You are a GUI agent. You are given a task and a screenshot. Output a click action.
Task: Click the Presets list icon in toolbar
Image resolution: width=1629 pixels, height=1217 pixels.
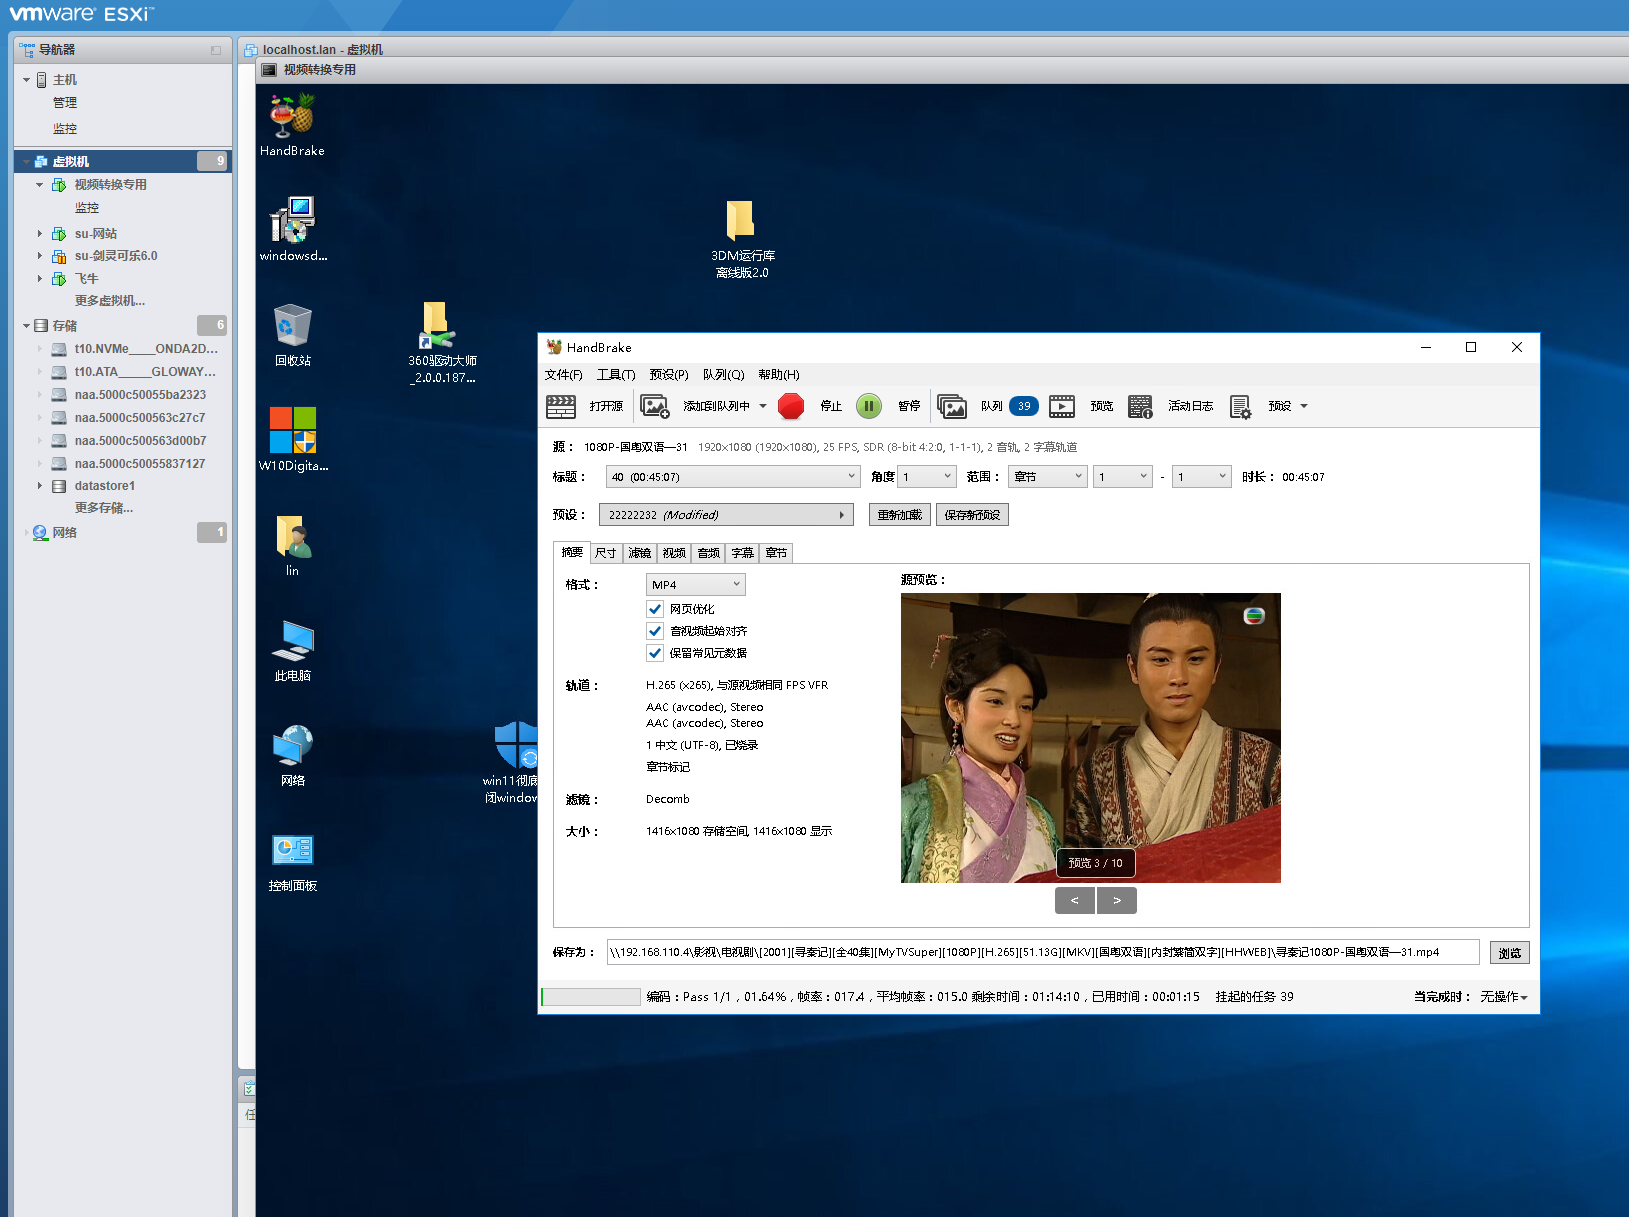click(1240, 406)
